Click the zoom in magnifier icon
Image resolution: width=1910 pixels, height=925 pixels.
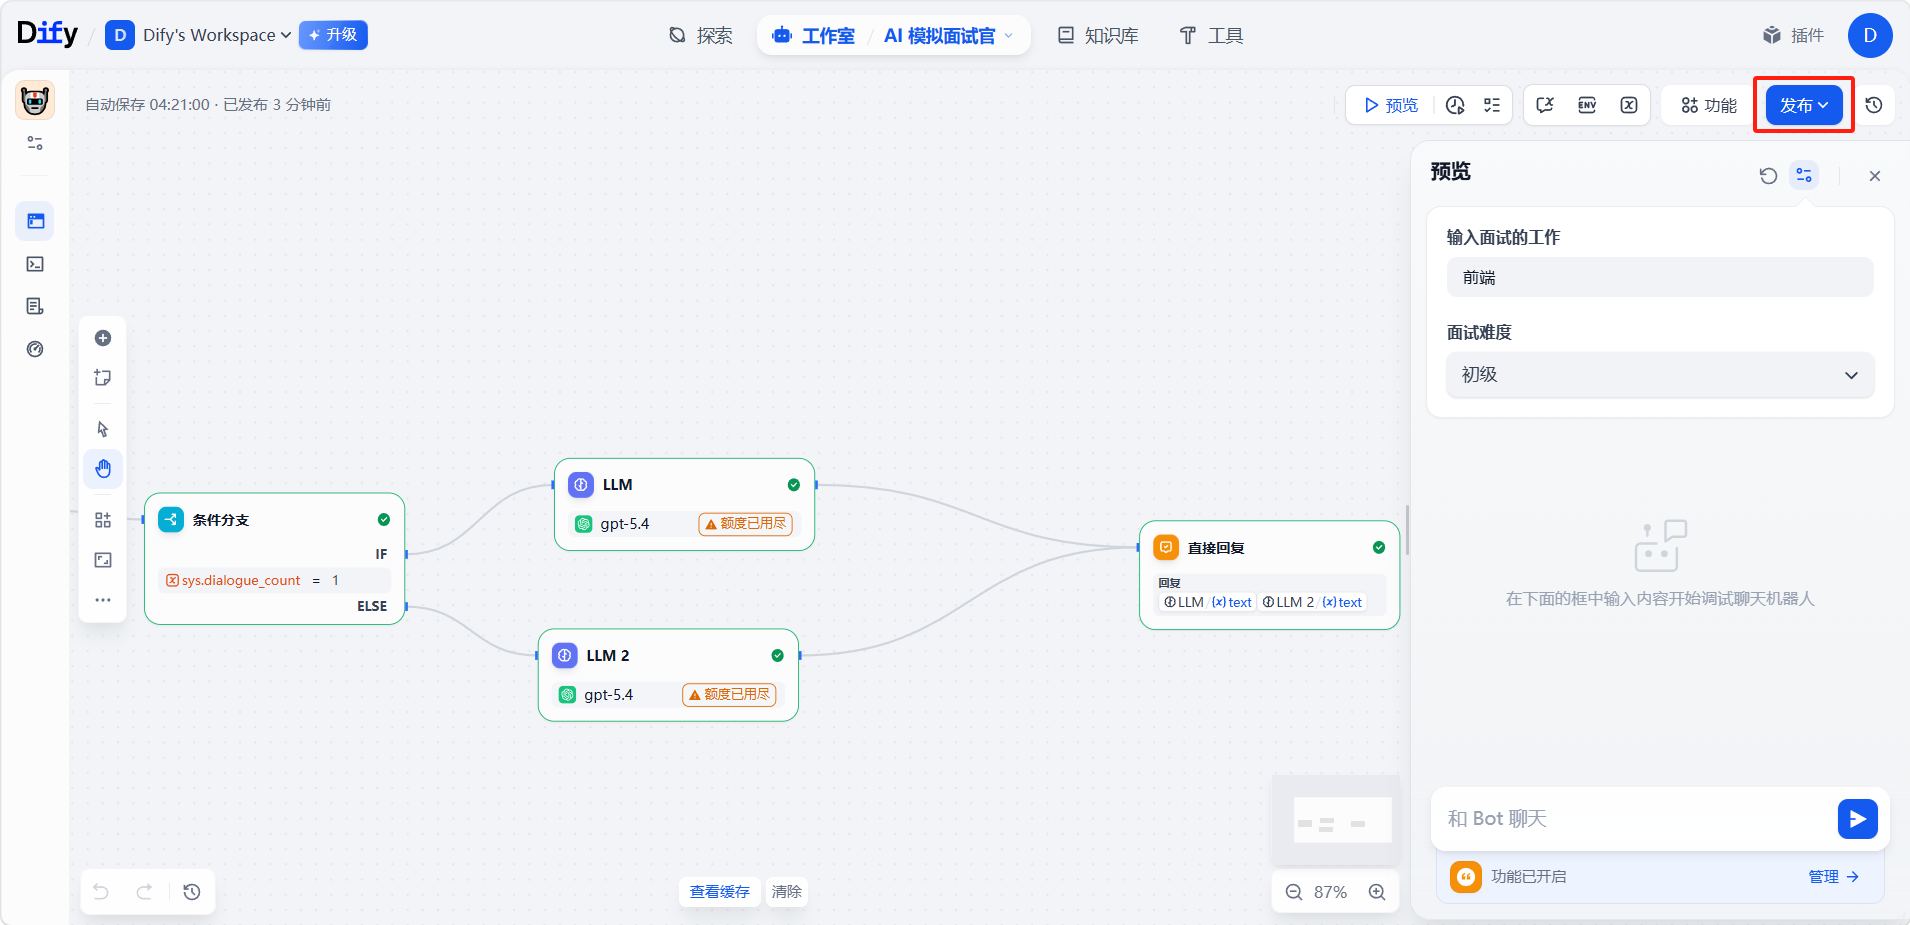(x=1377, y=892)
